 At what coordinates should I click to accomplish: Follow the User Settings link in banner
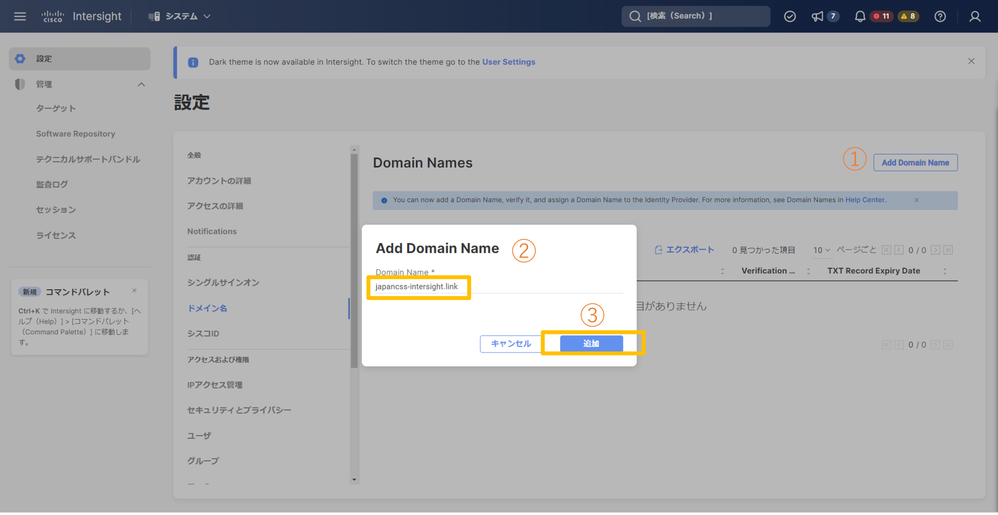point(509,62)
